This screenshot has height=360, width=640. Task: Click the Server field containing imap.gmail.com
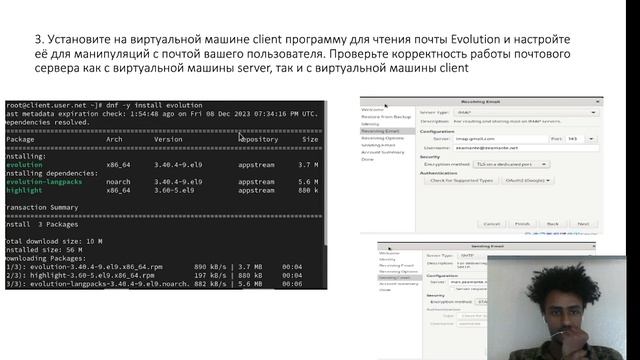tap(500, 139)
